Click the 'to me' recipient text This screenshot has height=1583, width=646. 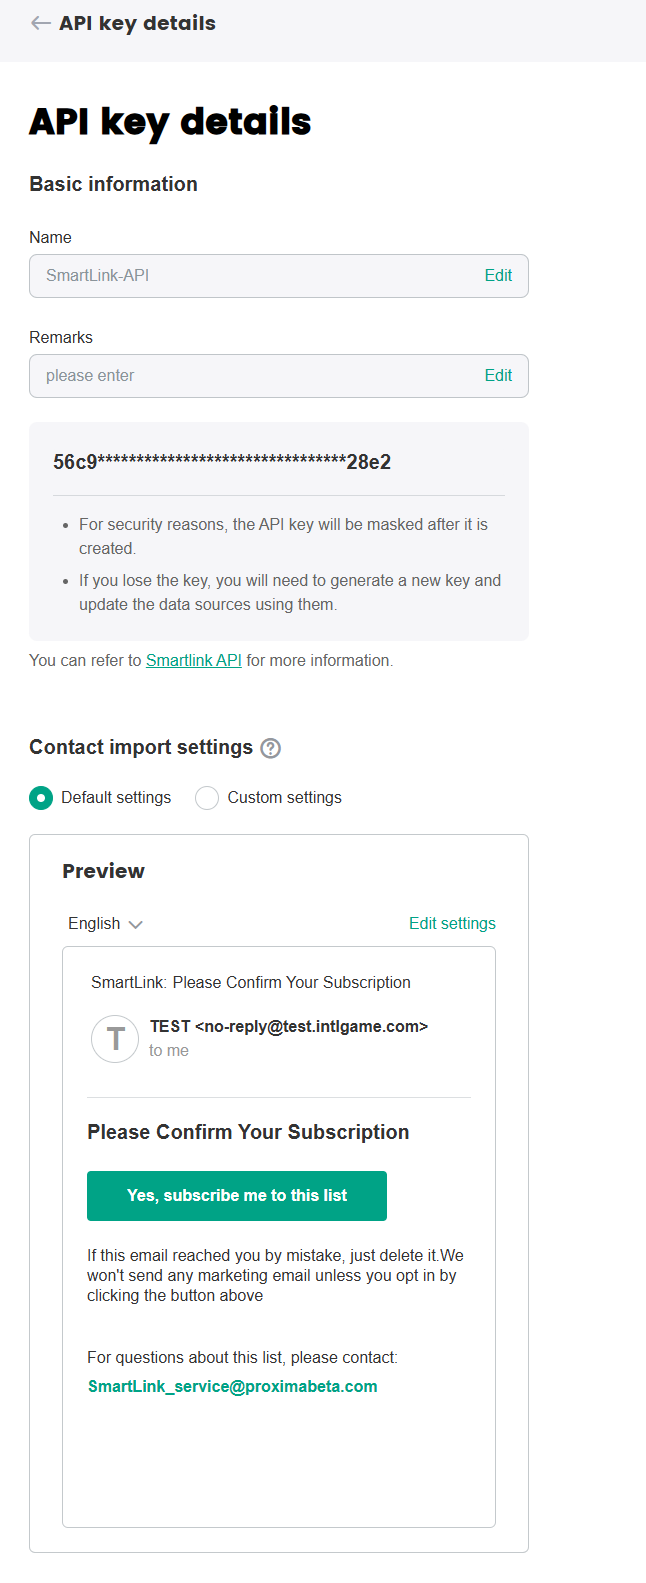169,1050
